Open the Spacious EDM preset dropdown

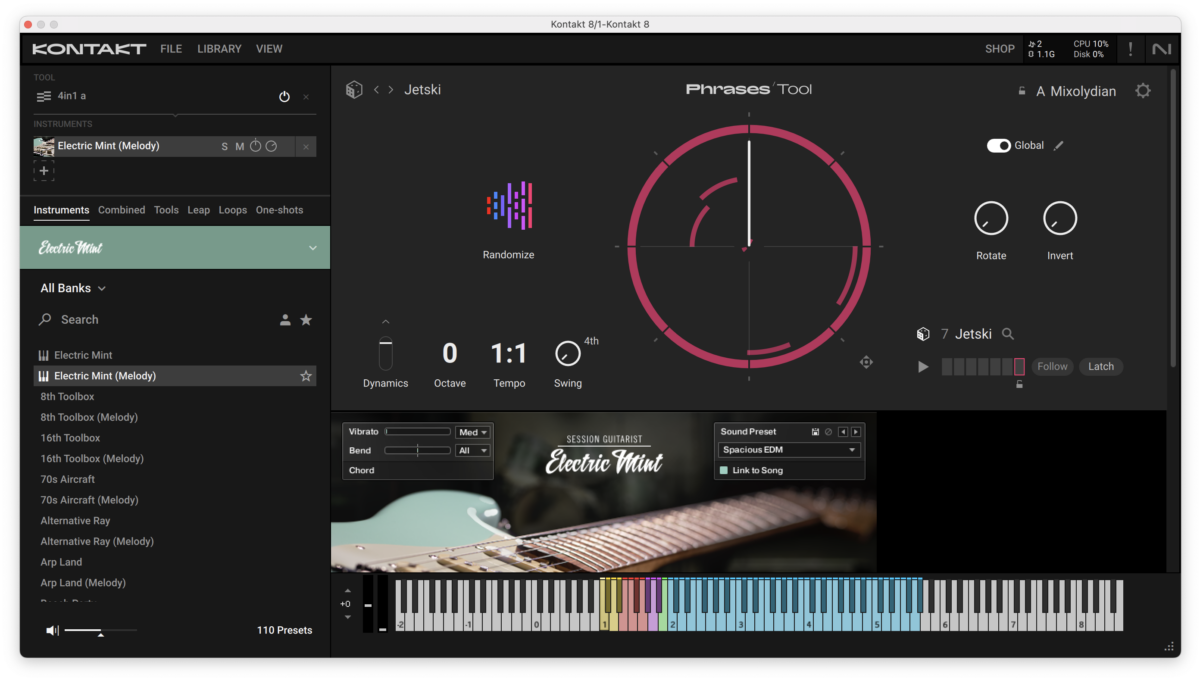coord(789,450)
